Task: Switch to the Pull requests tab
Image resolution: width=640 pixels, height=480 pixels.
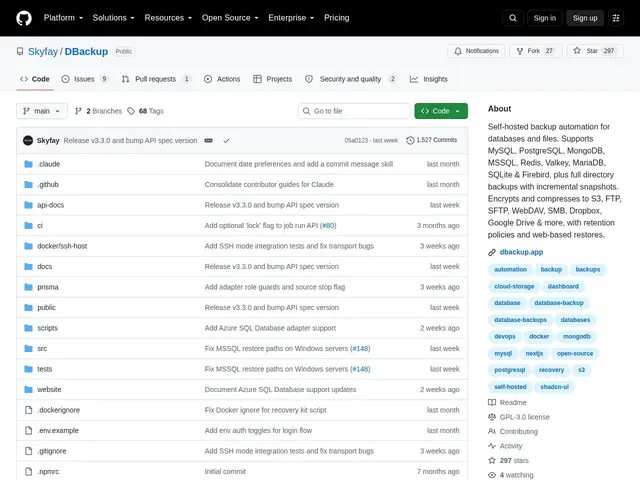Action: point(156,79)
